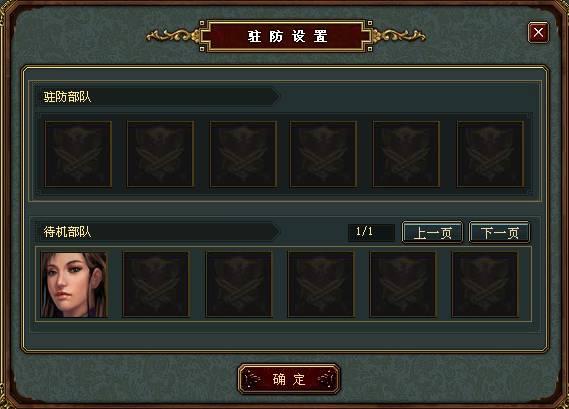Click the fifth standby troop slot

[x=403, y=285]
